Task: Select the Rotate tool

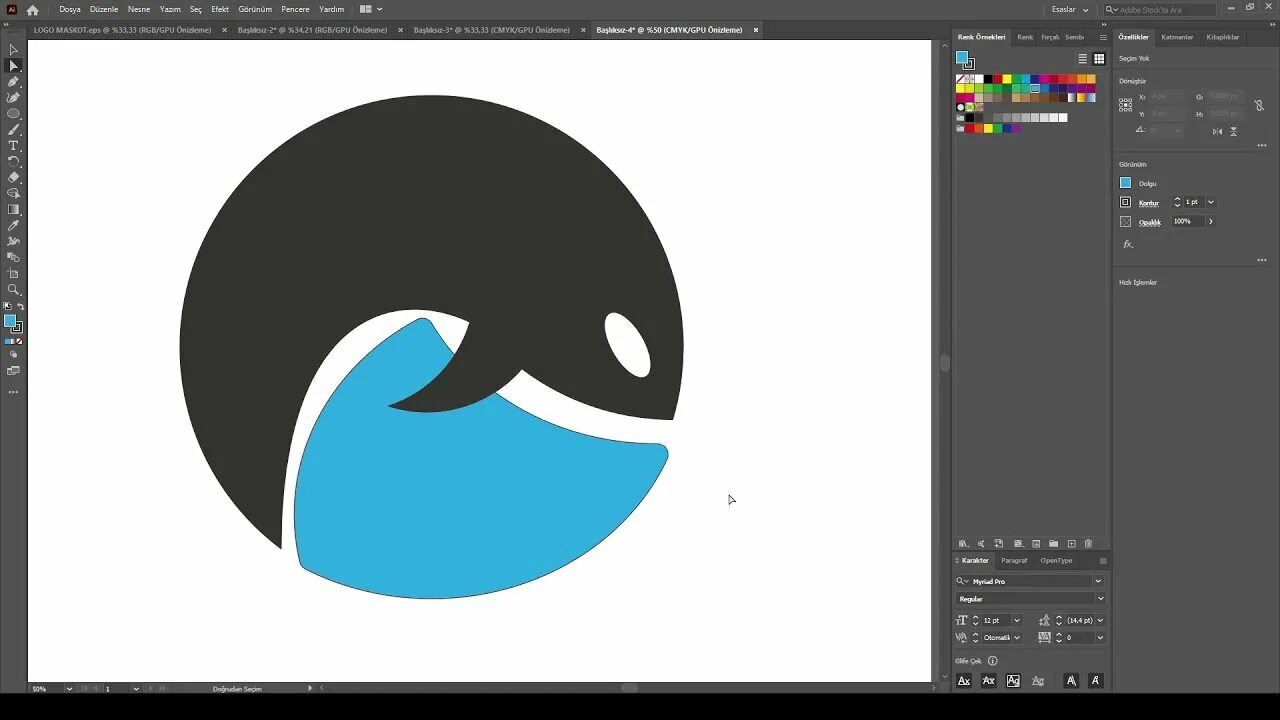Action: tap(13, 161)
